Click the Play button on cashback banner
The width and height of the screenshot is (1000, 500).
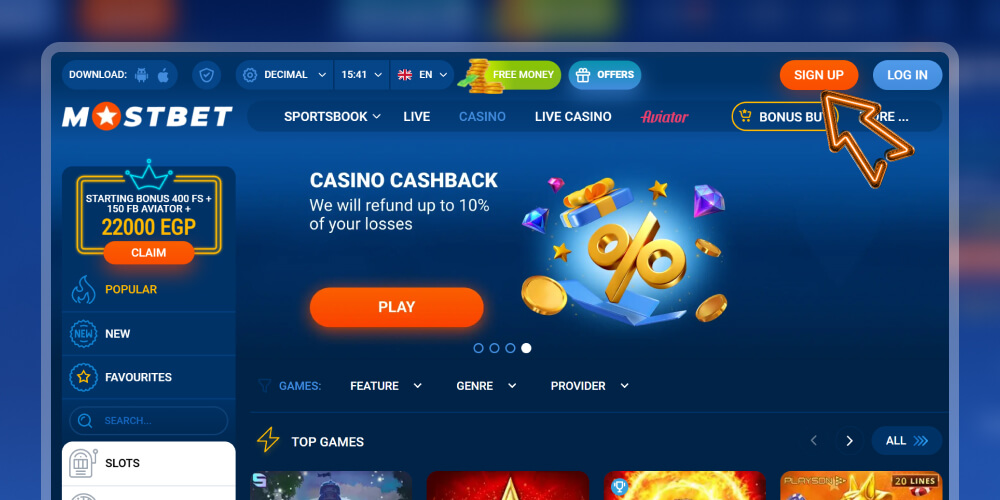click(x=397, y=307)
